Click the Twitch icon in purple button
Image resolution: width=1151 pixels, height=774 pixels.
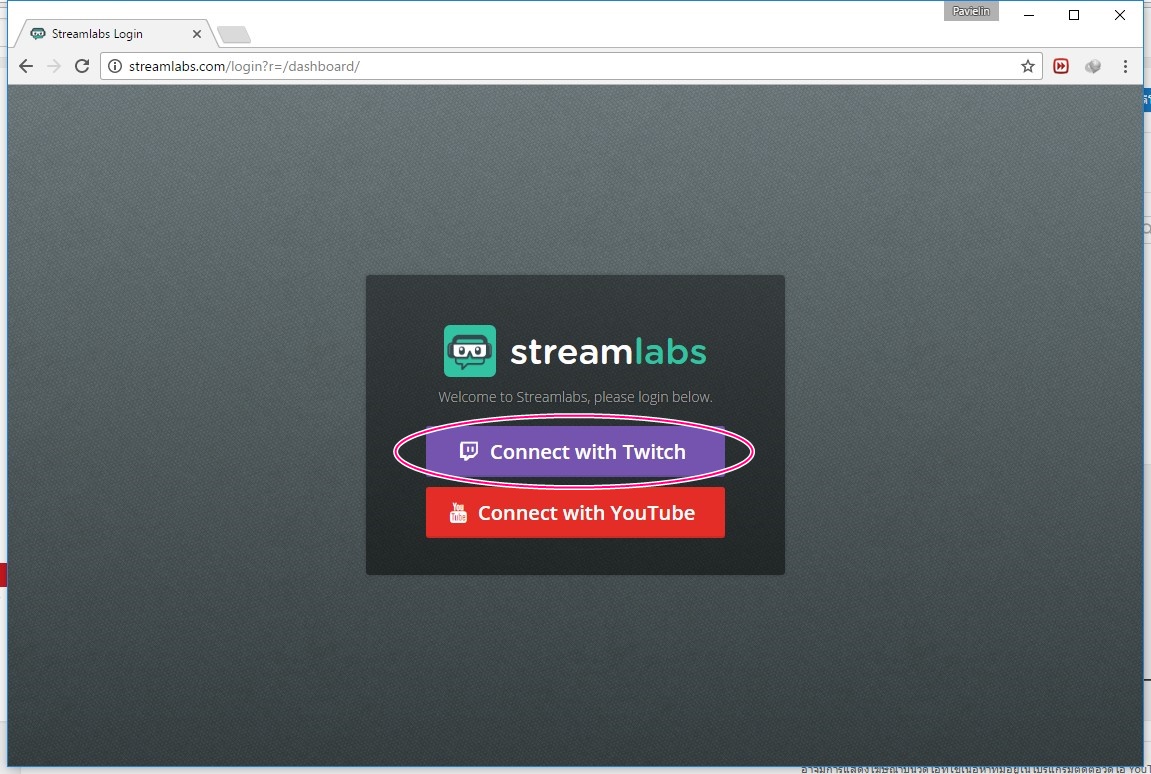468,451
